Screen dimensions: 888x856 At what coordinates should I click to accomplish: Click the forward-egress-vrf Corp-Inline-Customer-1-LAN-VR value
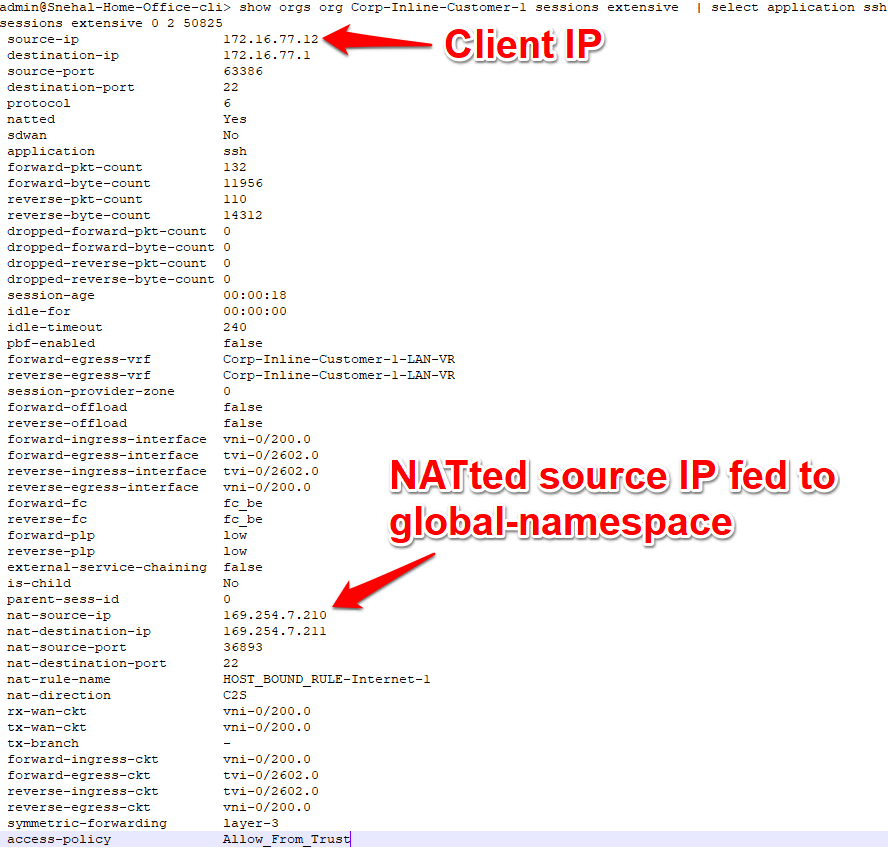339,359
